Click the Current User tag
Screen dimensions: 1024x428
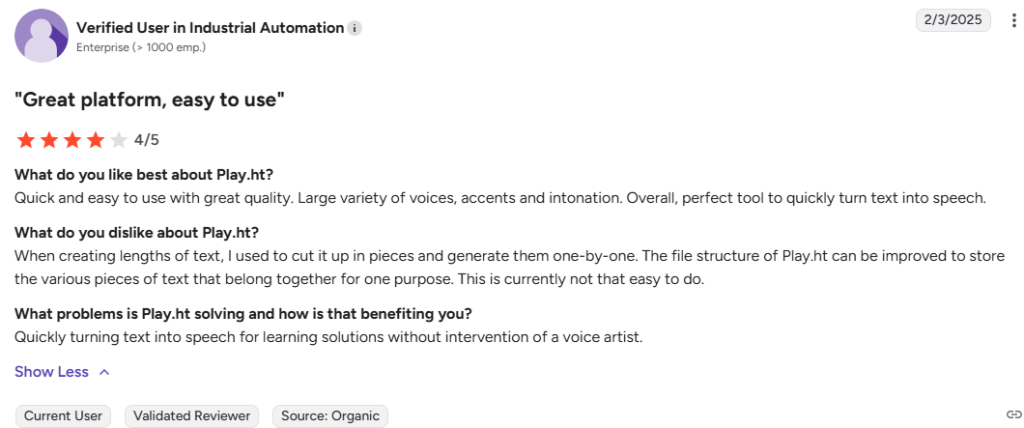coord(63,416)
